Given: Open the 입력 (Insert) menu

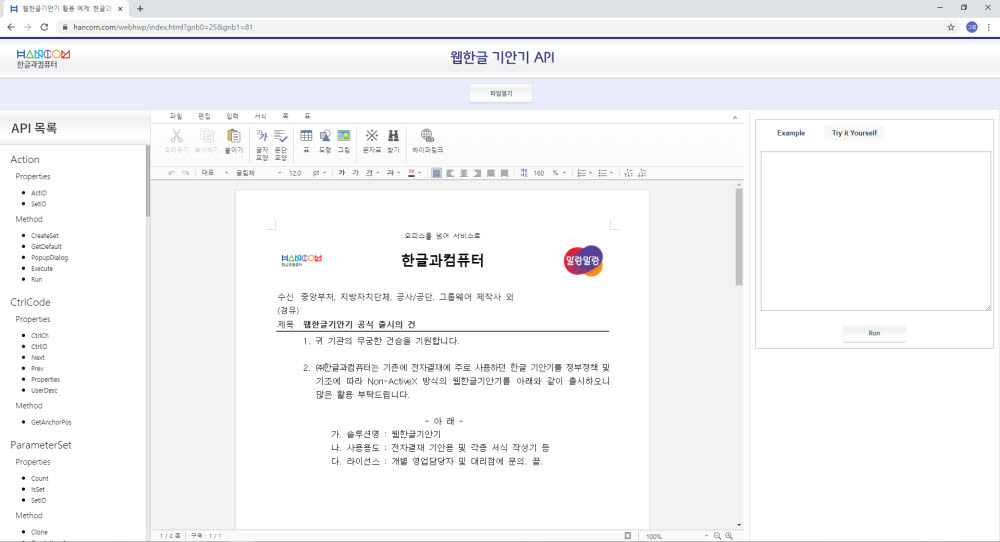Looking at the screenshot, I should click(x=232, y=116).
